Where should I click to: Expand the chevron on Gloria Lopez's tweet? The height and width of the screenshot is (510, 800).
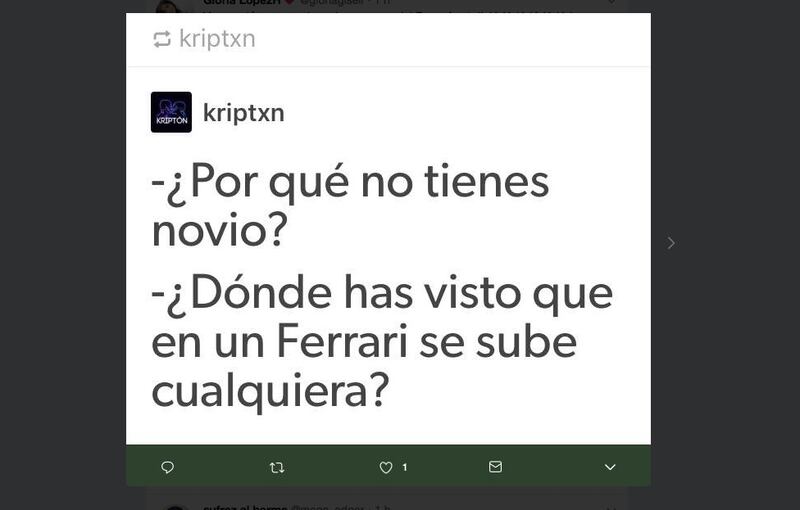click(611, 3)
